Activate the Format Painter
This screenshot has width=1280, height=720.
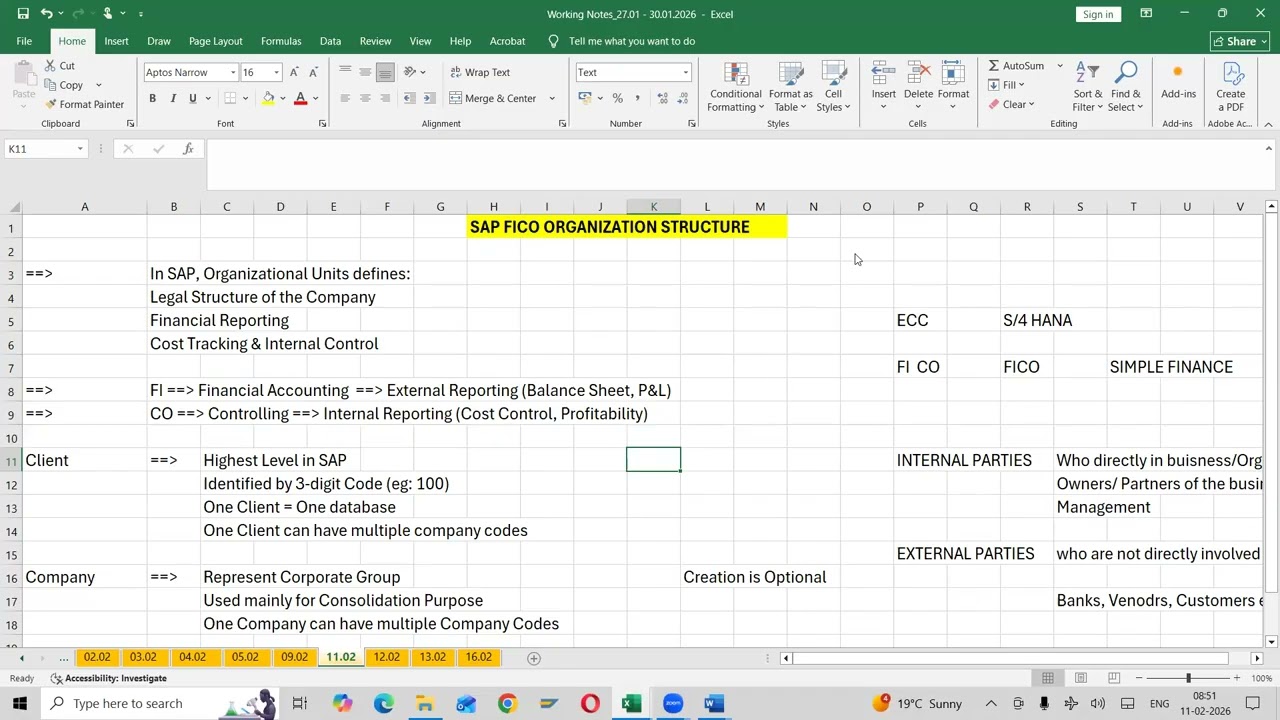click(x=85, y=104)
